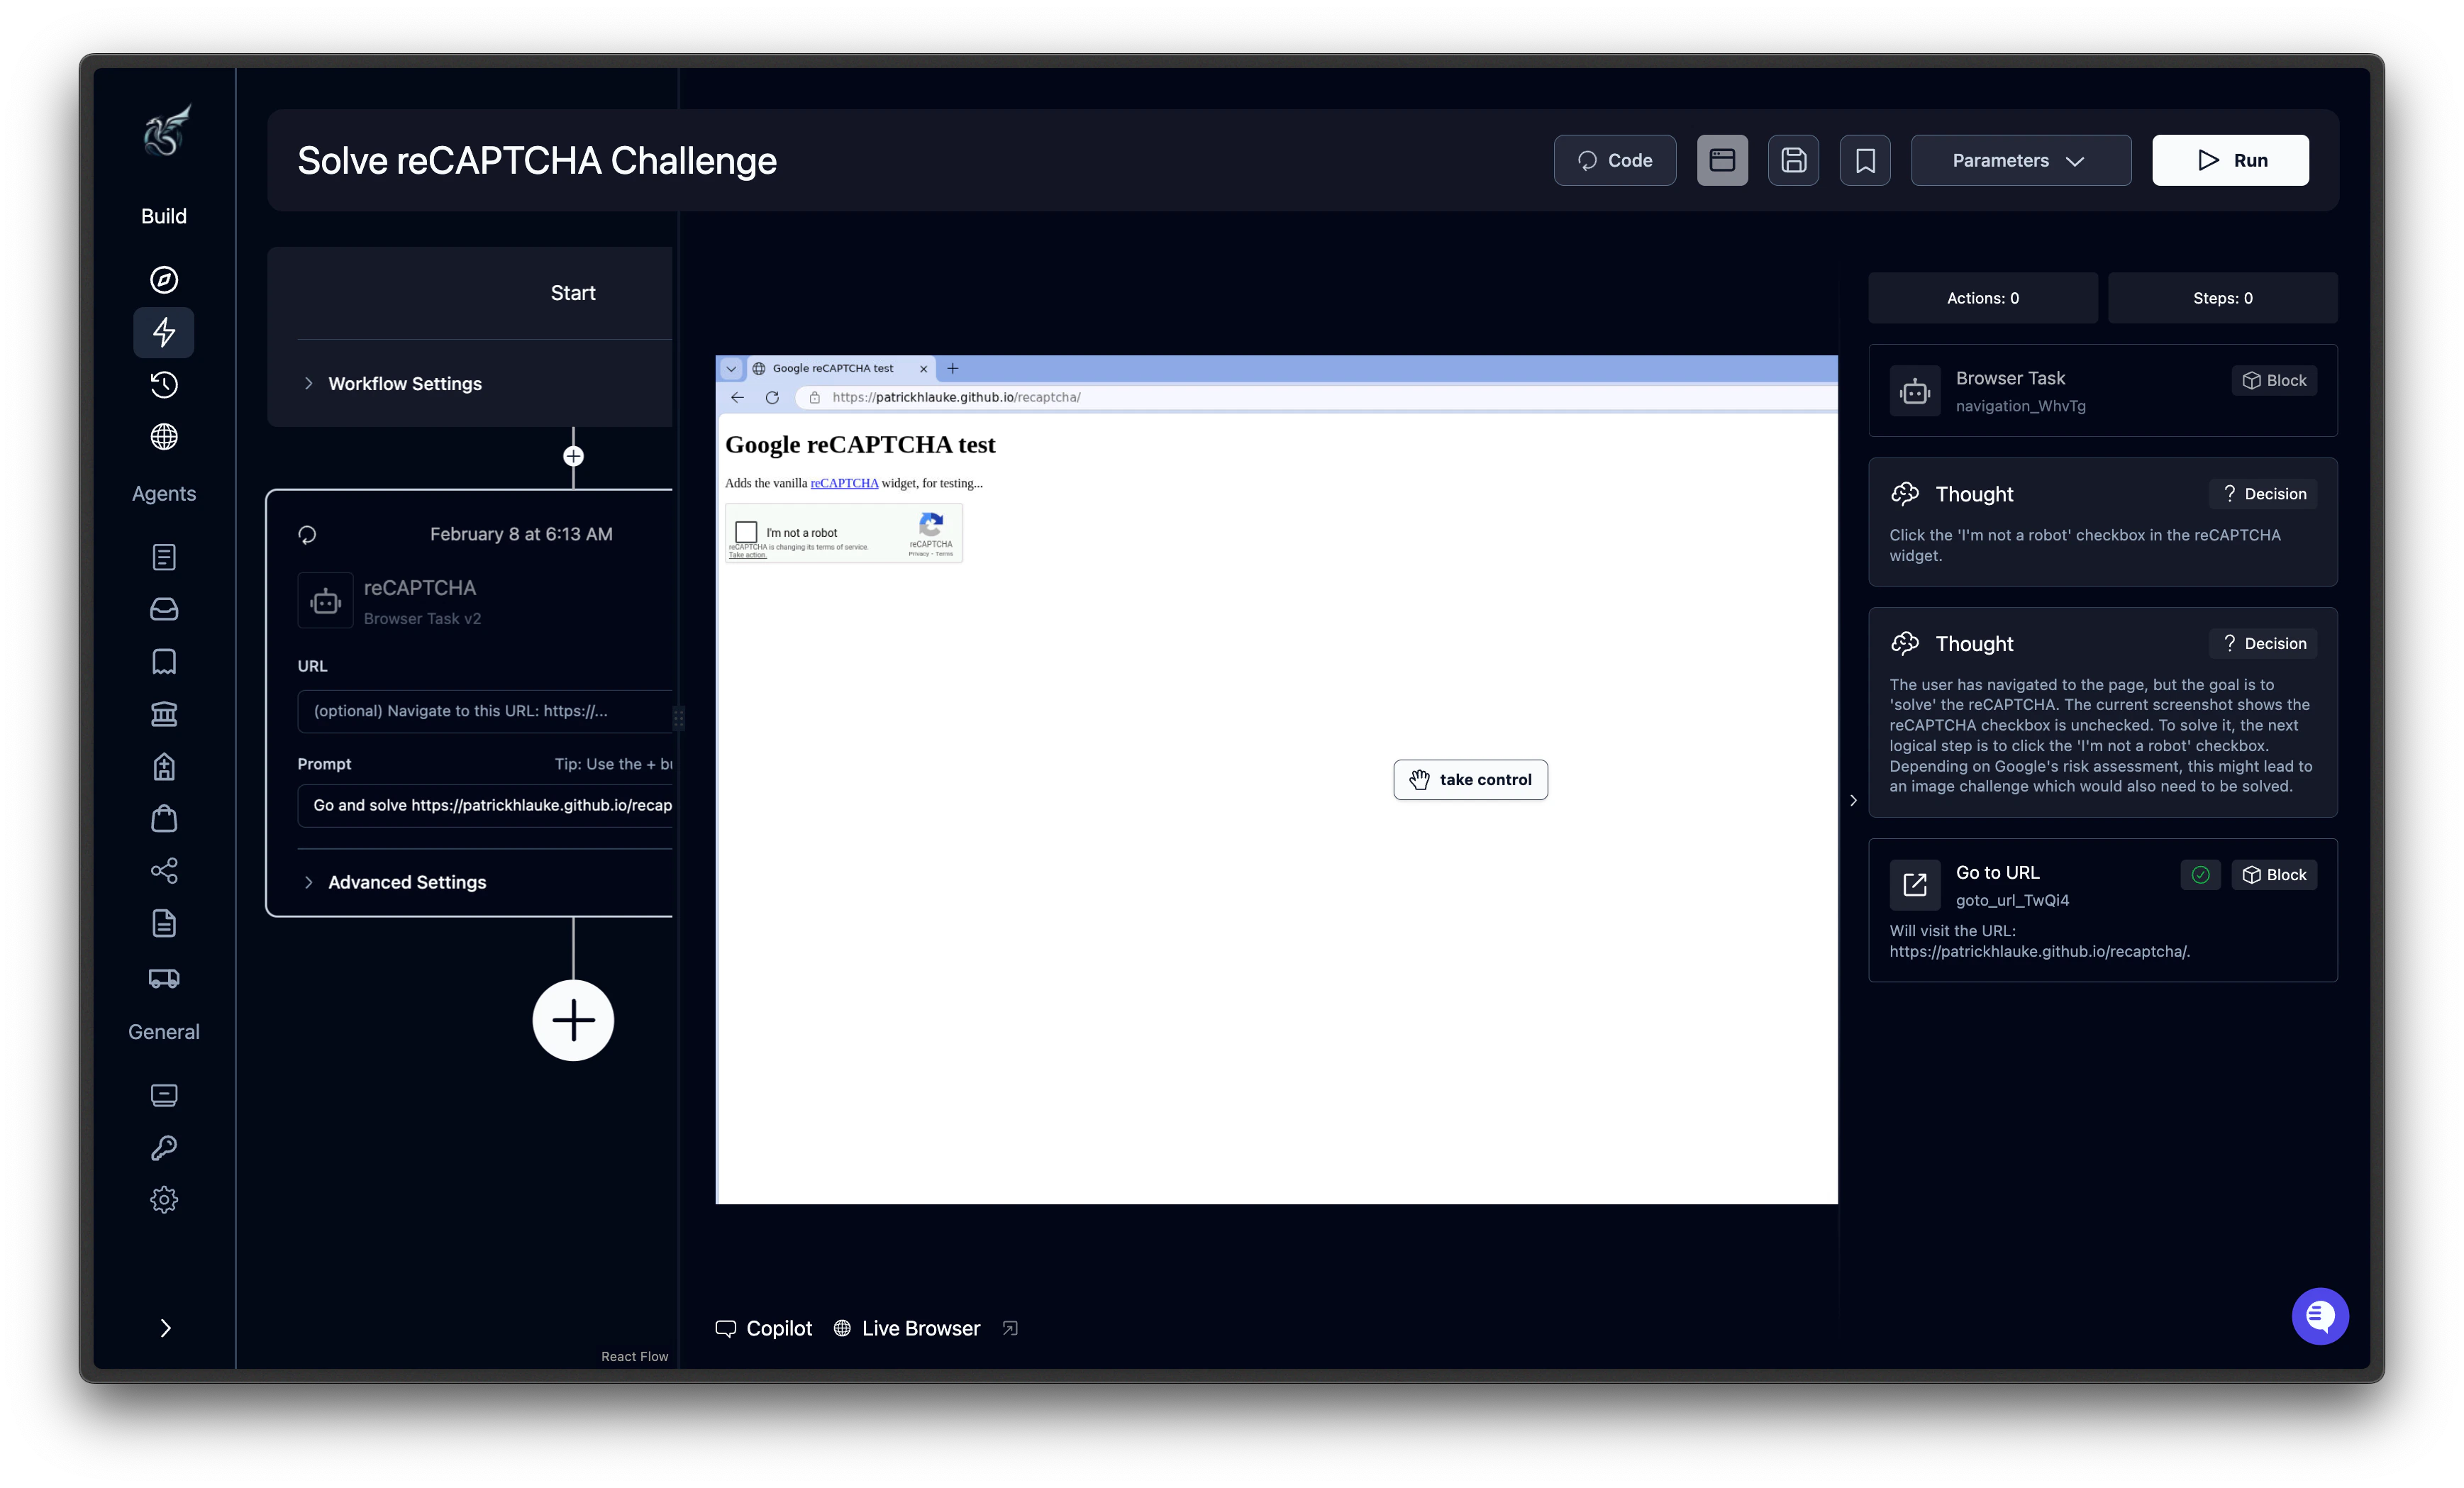This screenshot has width=2464, height=1488.
Task: Click the compass Discover icon in sidebar
Action: 164,280
